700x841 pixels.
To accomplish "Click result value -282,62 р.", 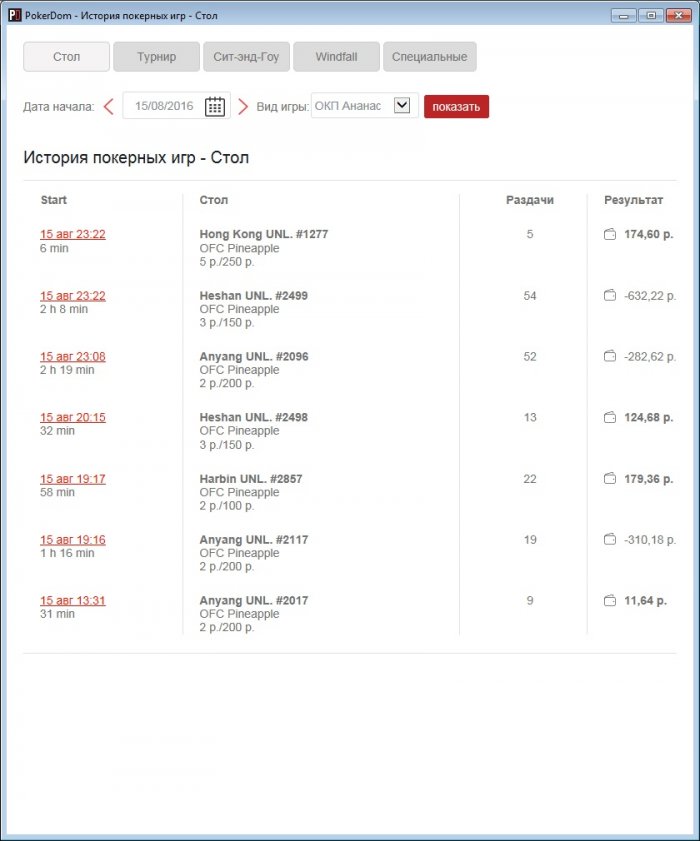I will click(x=650, y=357).
